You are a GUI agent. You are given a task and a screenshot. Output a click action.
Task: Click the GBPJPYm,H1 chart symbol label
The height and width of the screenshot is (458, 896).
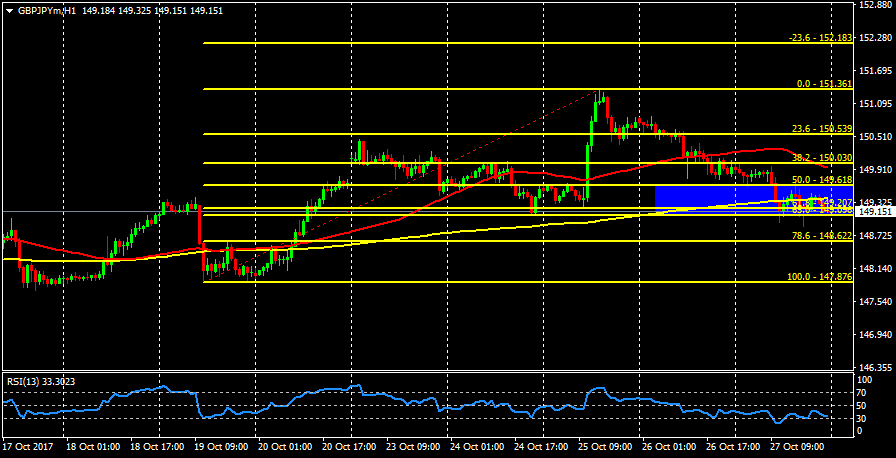pos(45,10)
